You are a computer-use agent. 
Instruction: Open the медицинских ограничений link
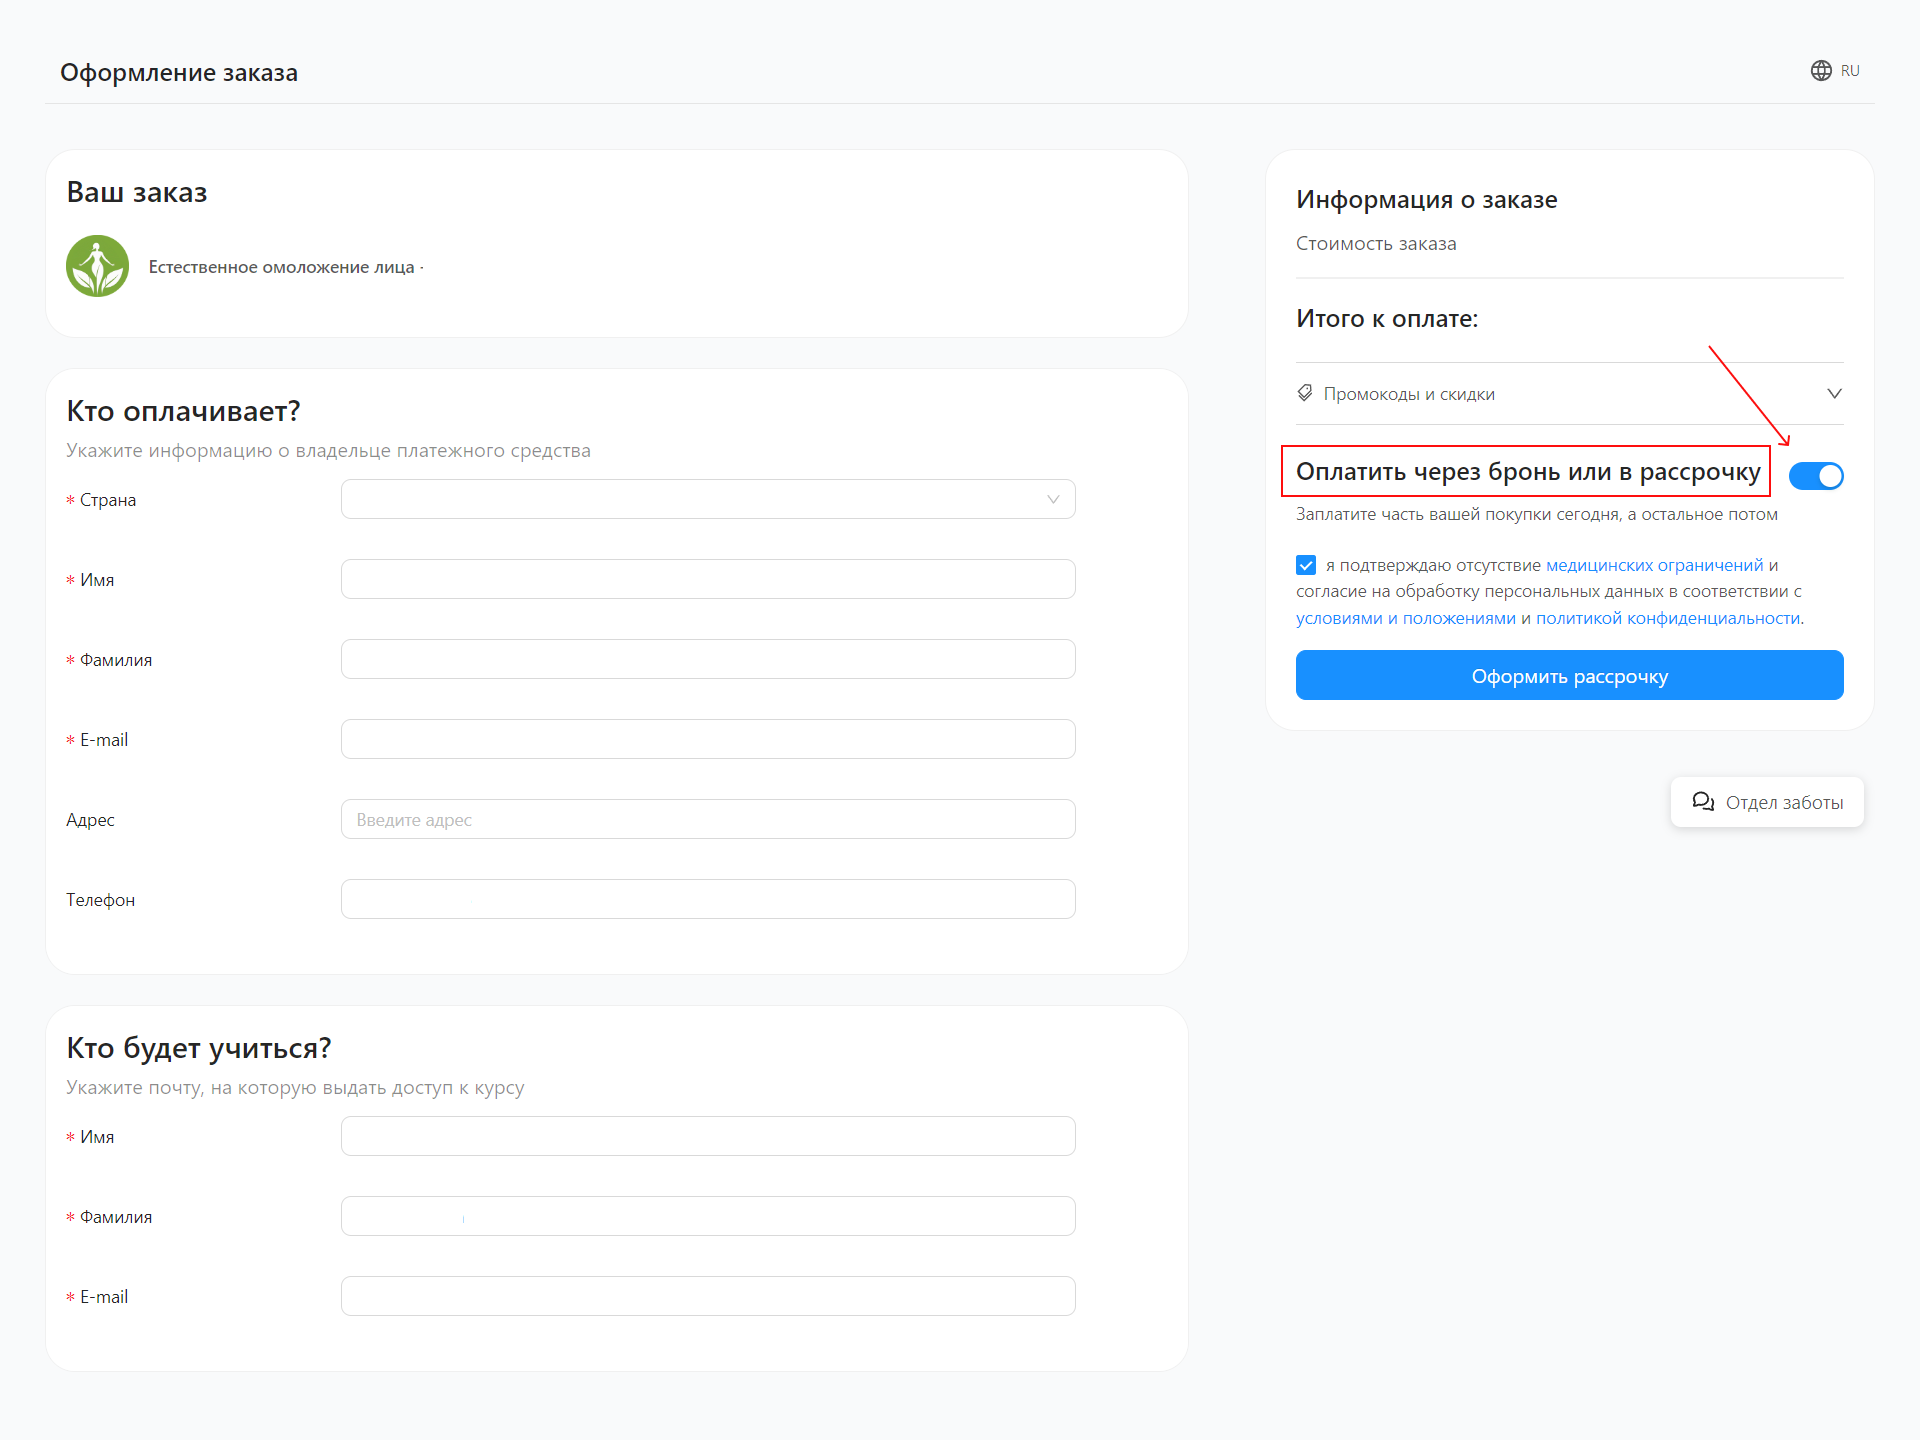(1654, 565)
